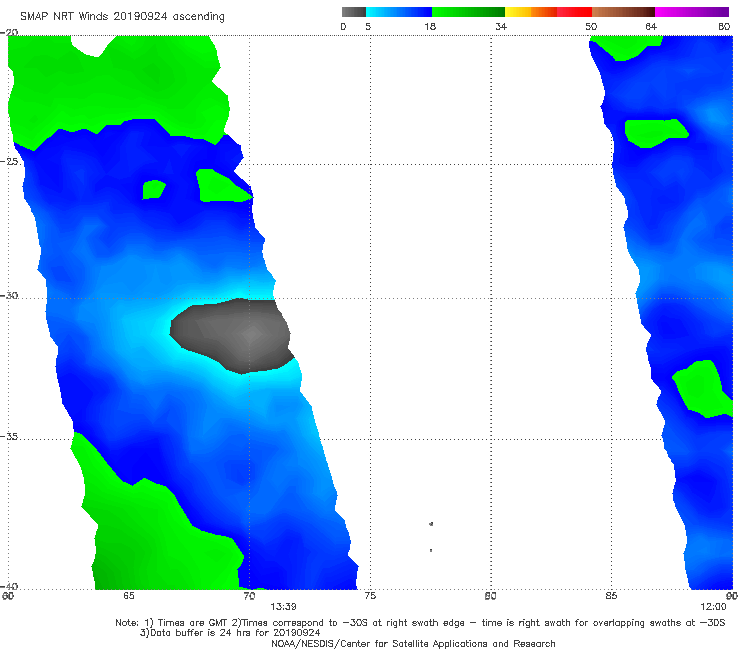Screen dimensions: 740x650
Task: Click the '13:39' swath time label
Action: point(283,607)
